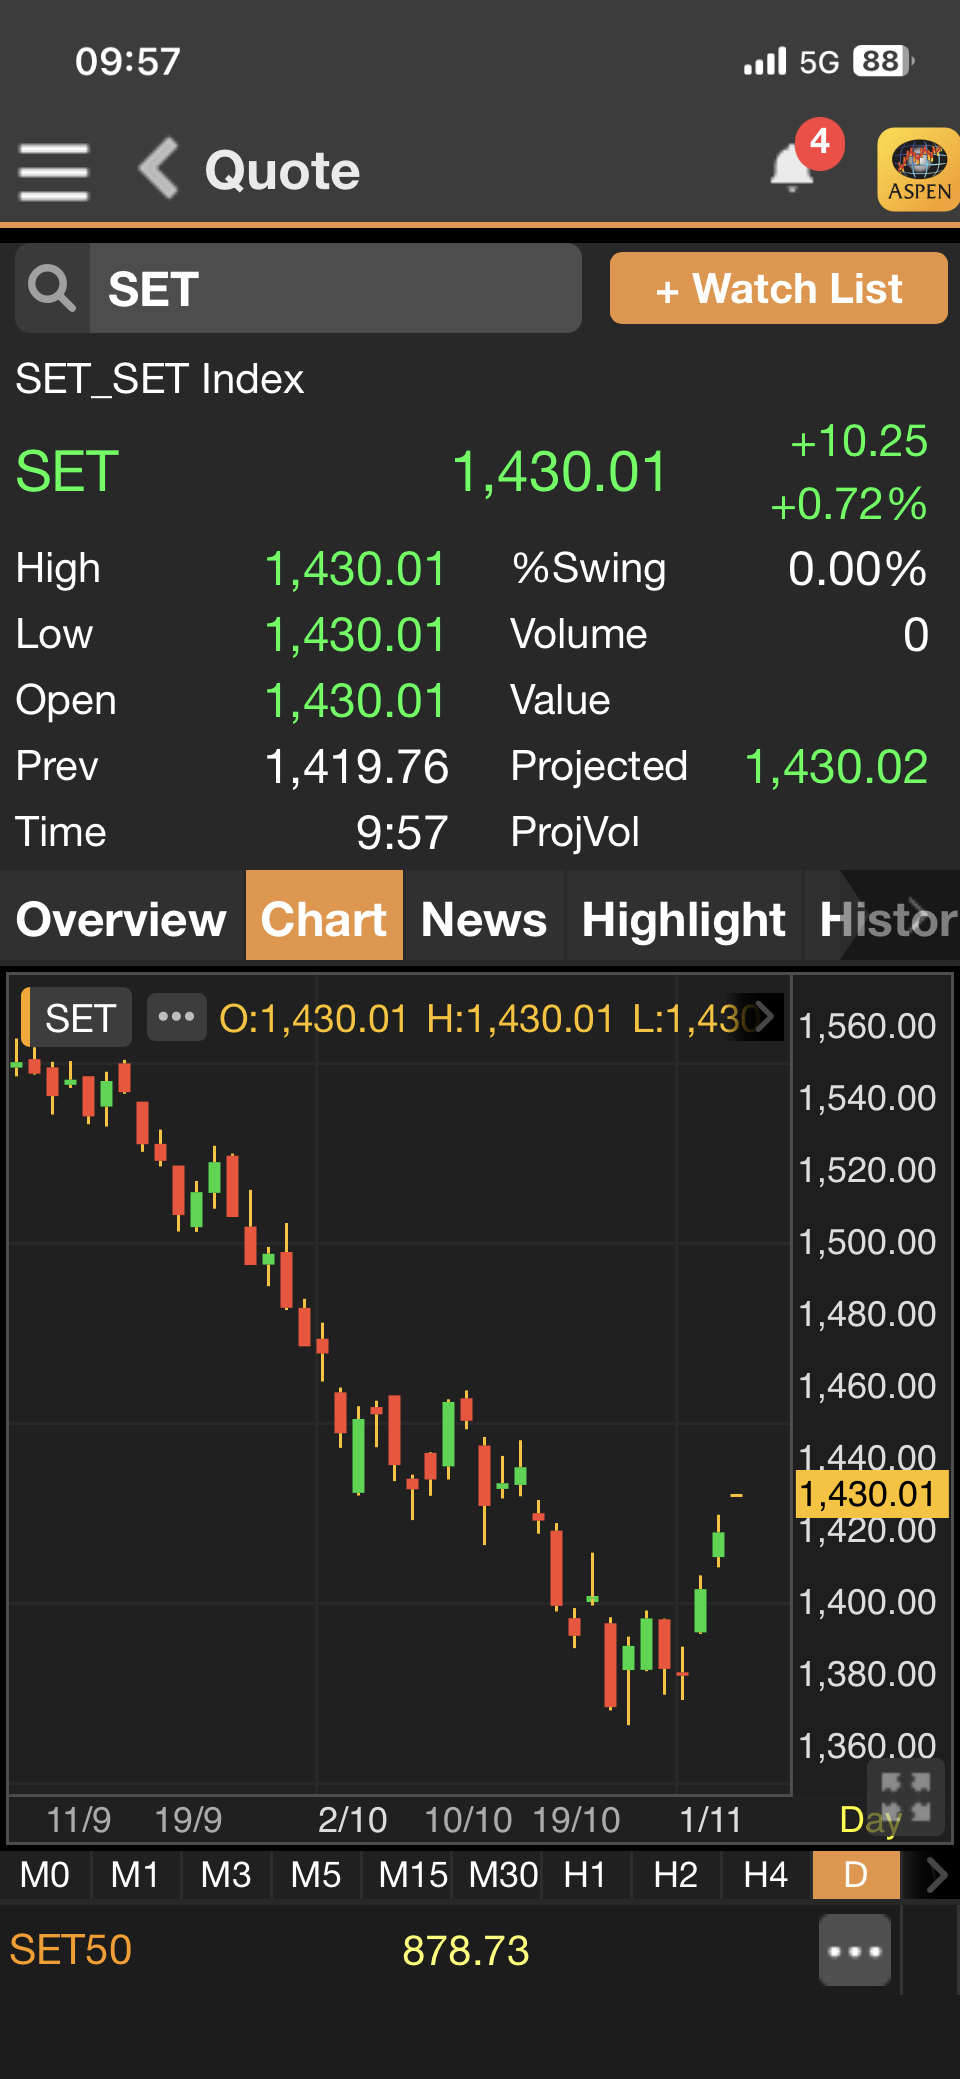
Task: Tap the search magnifier icon
Action: [x=52, y=288]
